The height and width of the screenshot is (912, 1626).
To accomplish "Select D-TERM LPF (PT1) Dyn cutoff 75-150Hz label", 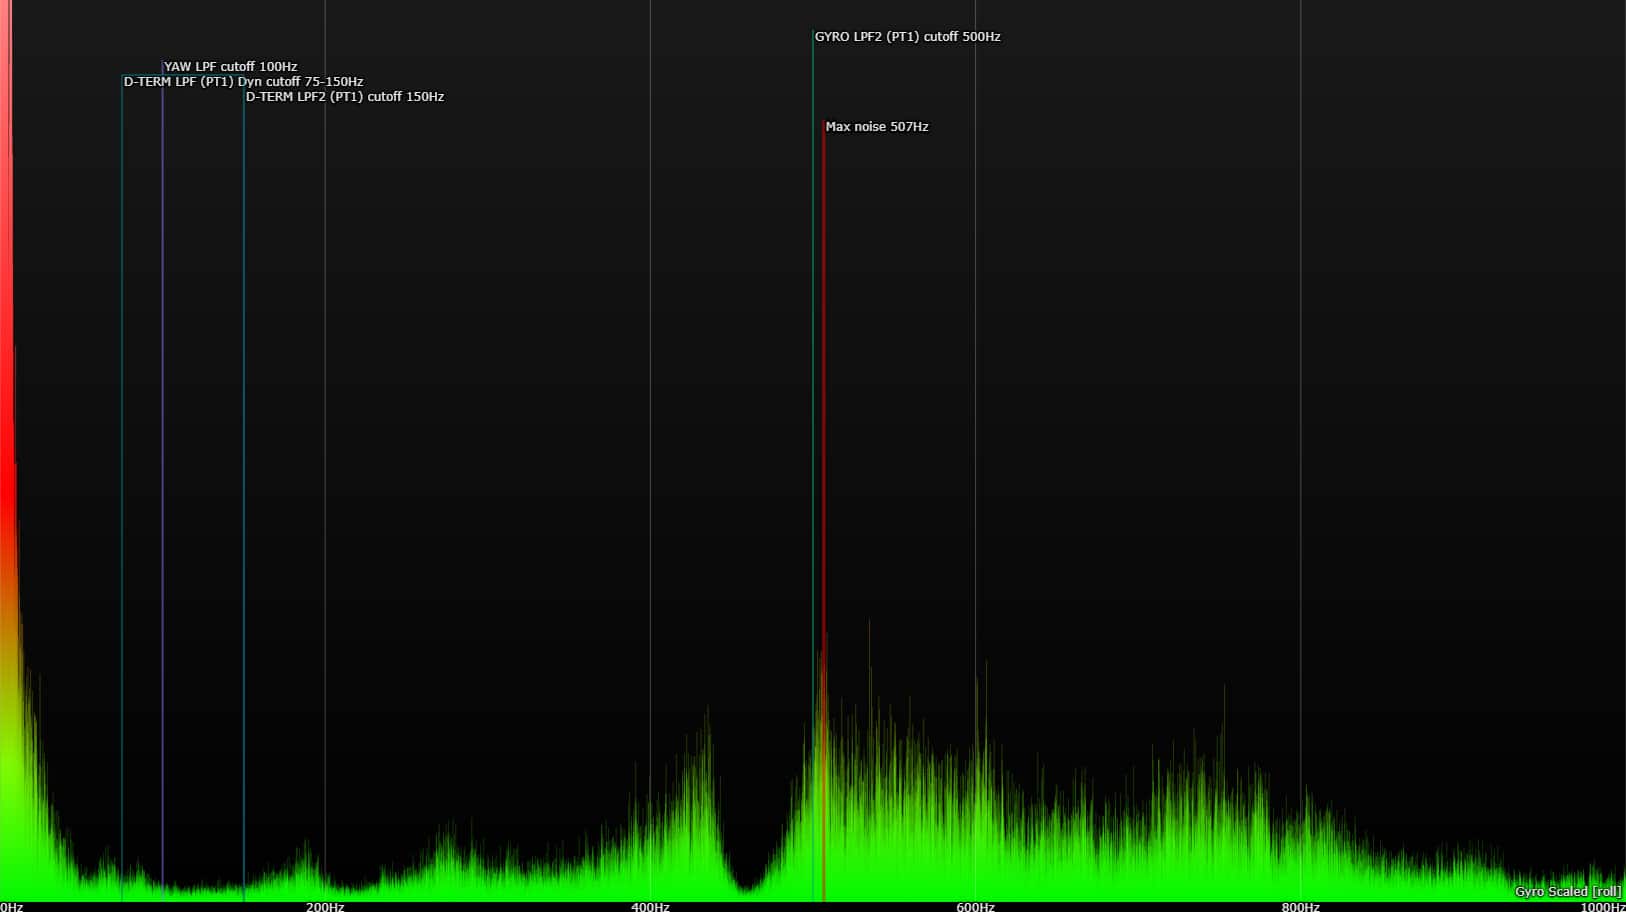I will tap(243, 82).
